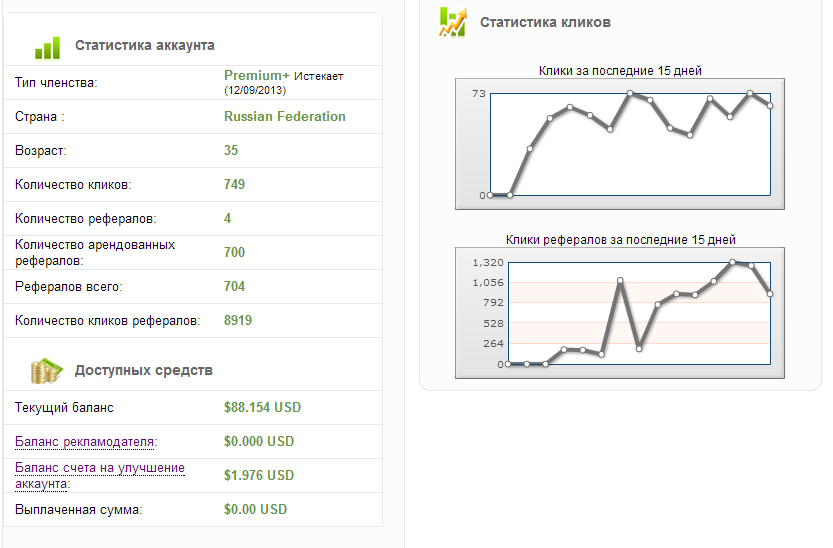This screenshot has height=548, width=833.
Task: Click the chart icon beside Статистика кликов
Action: click(453, 22)
